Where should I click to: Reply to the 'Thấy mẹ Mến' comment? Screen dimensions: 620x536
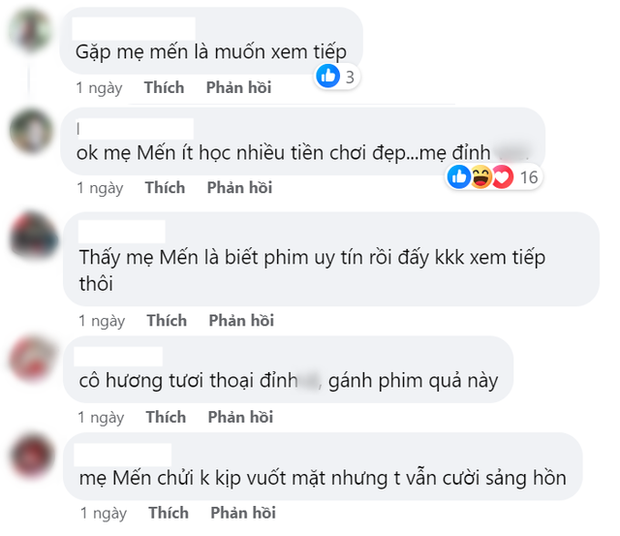click(241, 321)
